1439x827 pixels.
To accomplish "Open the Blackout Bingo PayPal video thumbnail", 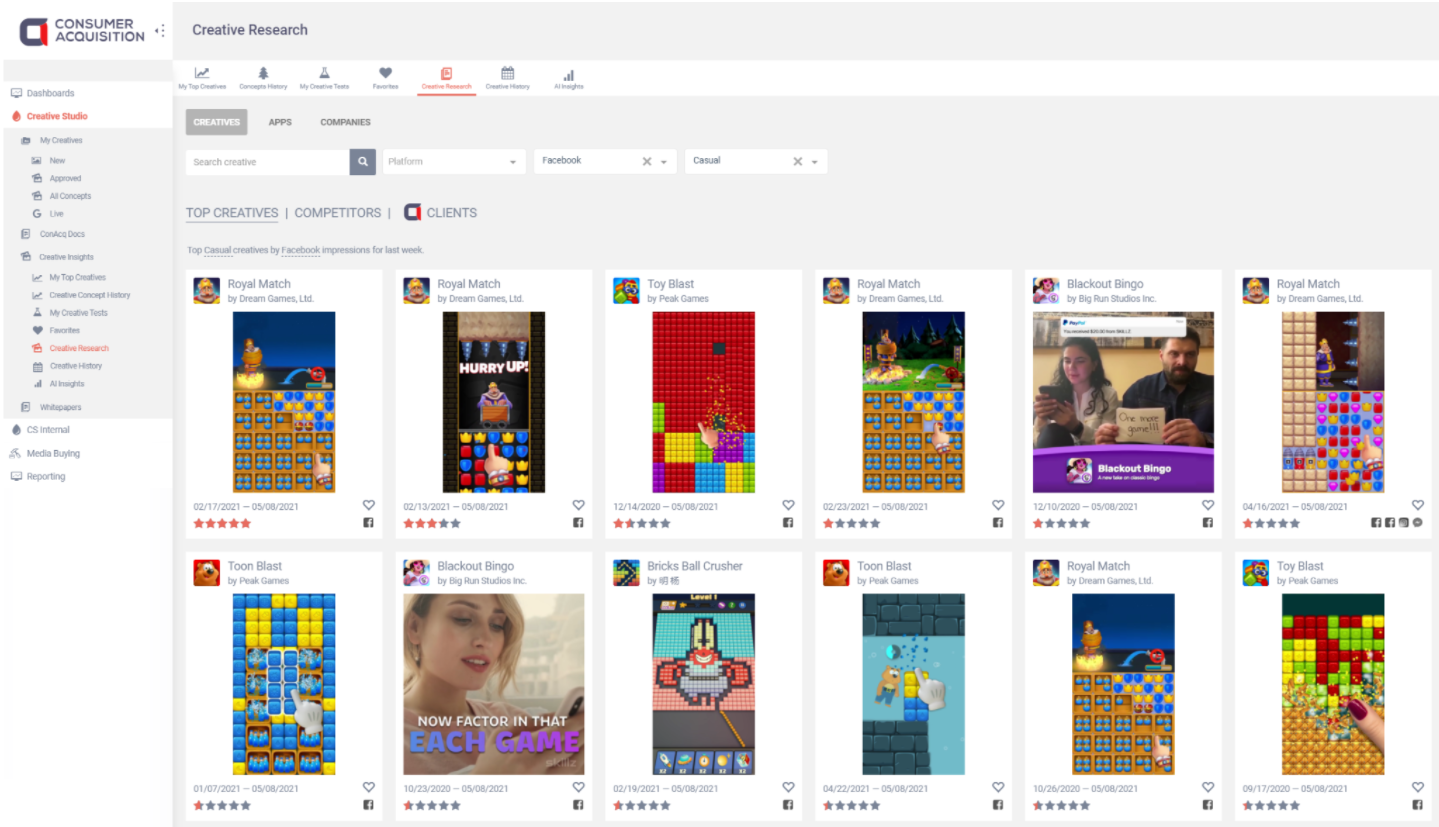I will click(x=1124, y=402).
